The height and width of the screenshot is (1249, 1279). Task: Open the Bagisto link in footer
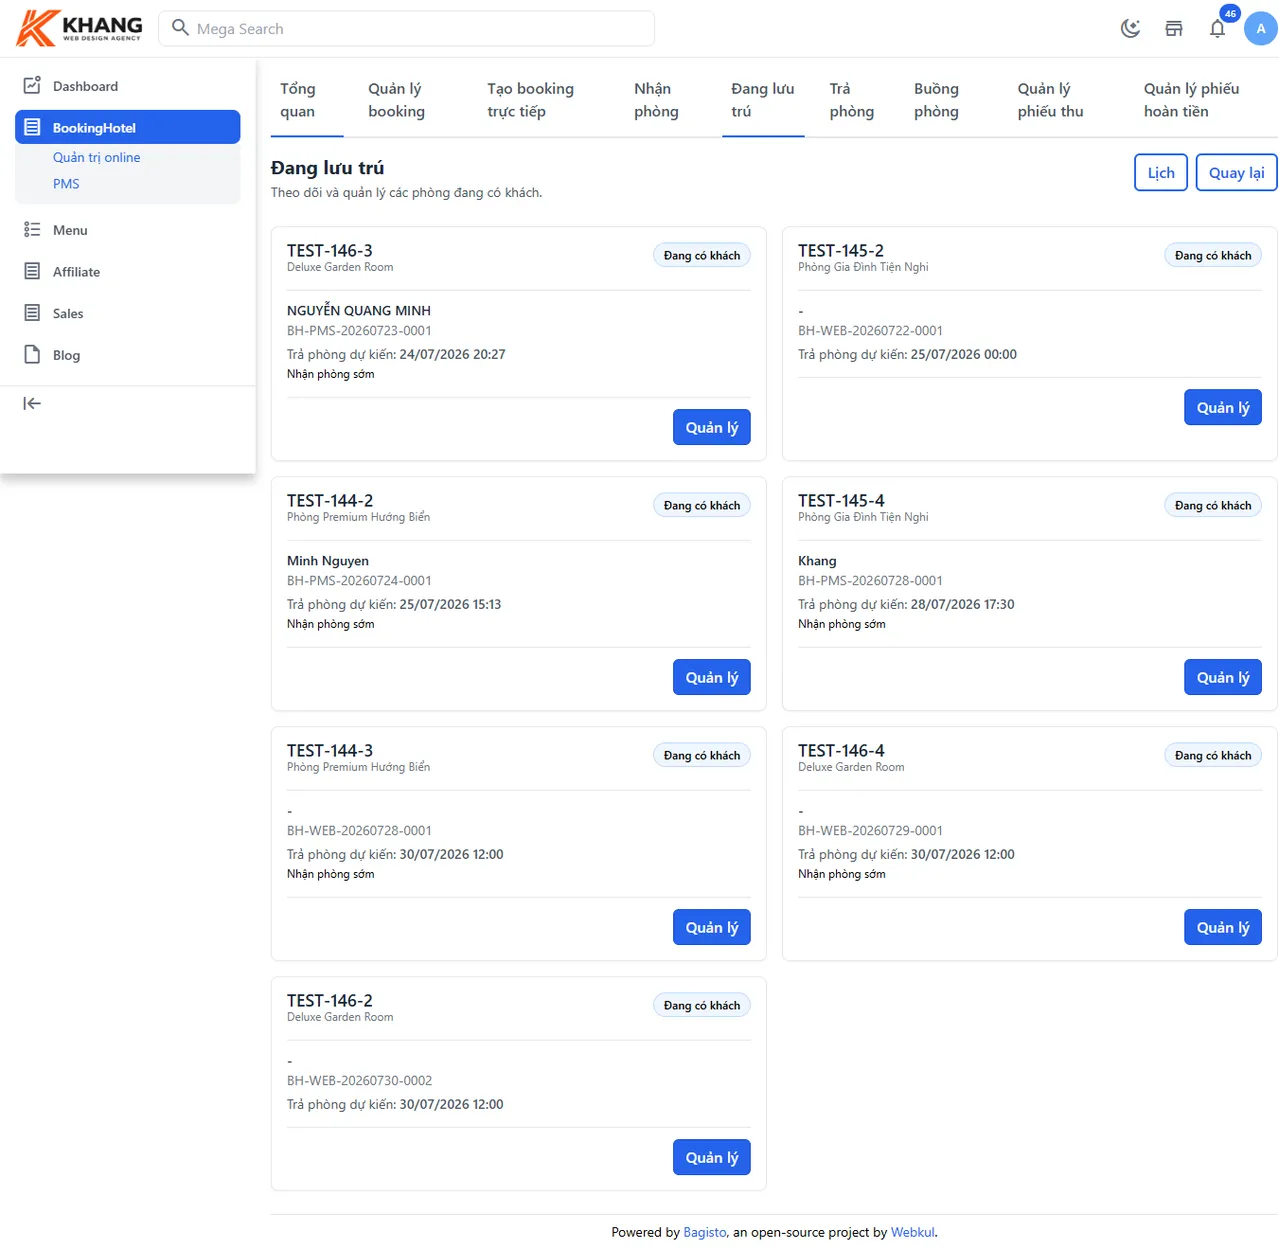(x=705, y=1232)
